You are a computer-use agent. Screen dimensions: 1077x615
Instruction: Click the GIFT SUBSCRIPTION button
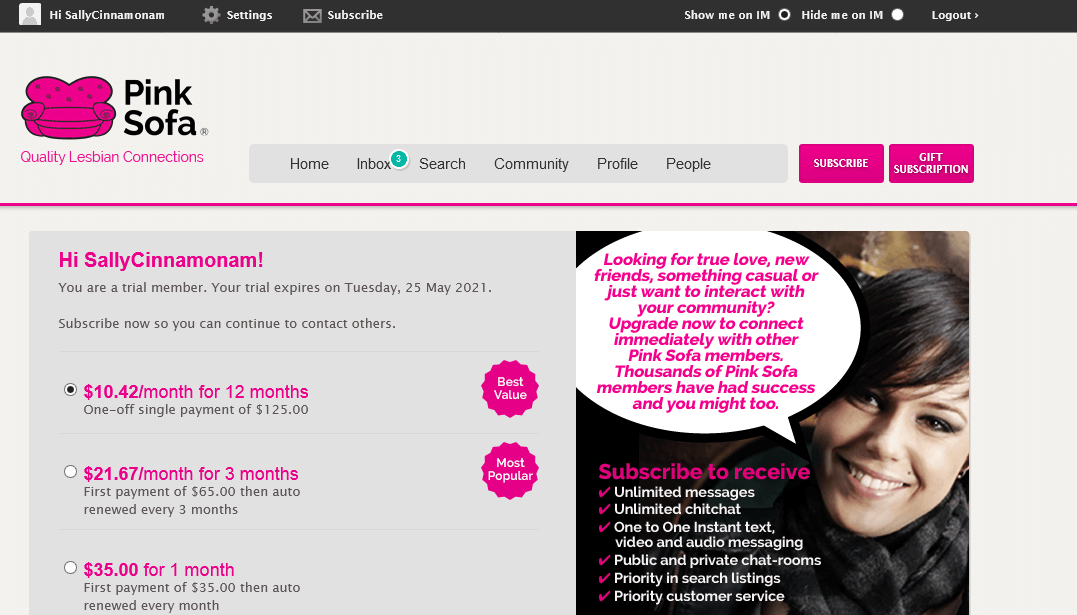[x=931, y=164]
